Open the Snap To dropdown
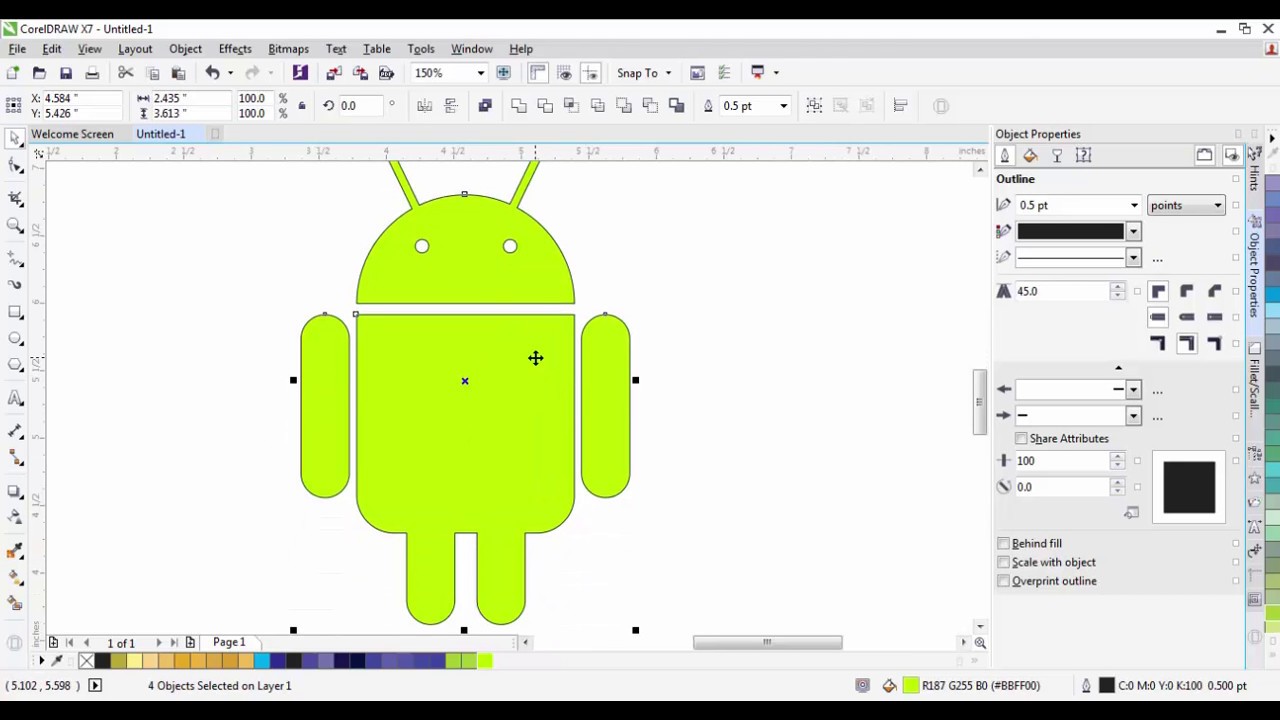 [x=668, y=73]
